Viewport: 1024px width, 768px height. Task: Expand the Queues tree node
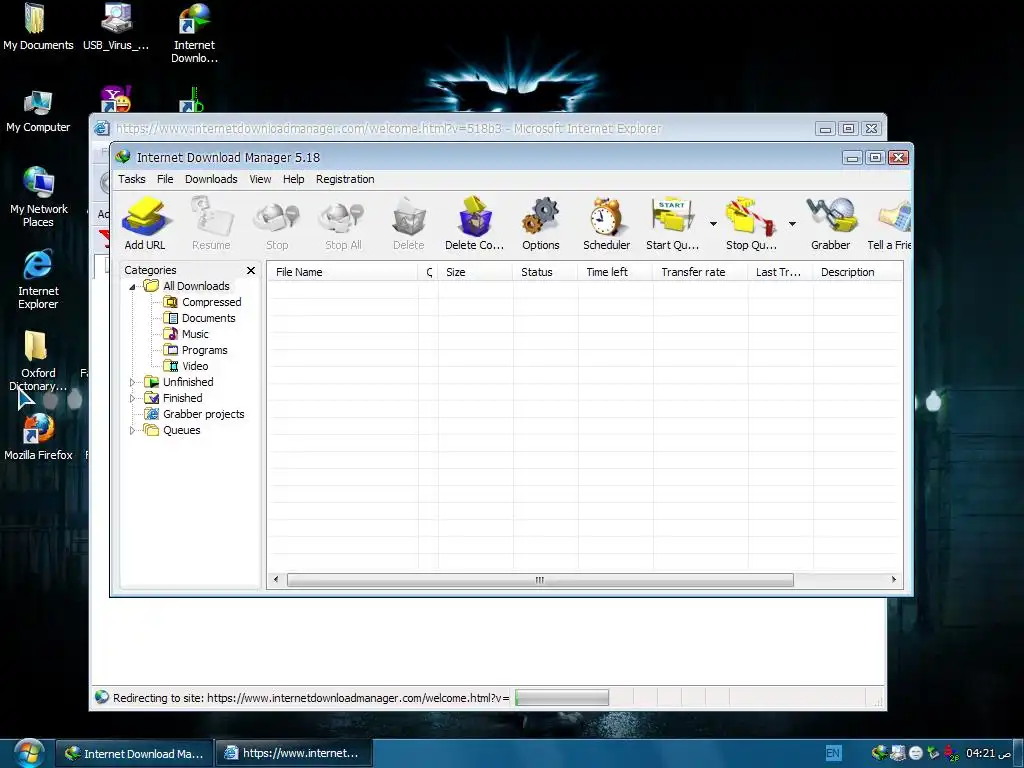[133, 430]
